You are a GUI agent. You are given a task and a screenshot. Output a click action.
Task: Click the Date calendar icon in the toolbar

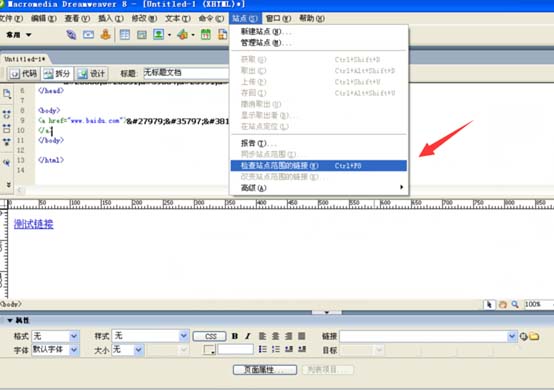pyautogui.click(x=206, y=35)
